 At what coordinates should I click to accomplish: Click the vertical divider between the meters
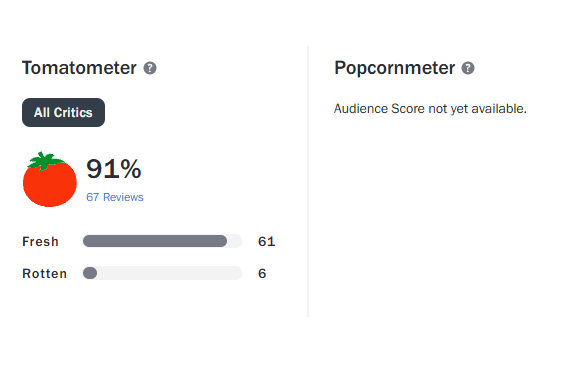[x=308, y=181]
